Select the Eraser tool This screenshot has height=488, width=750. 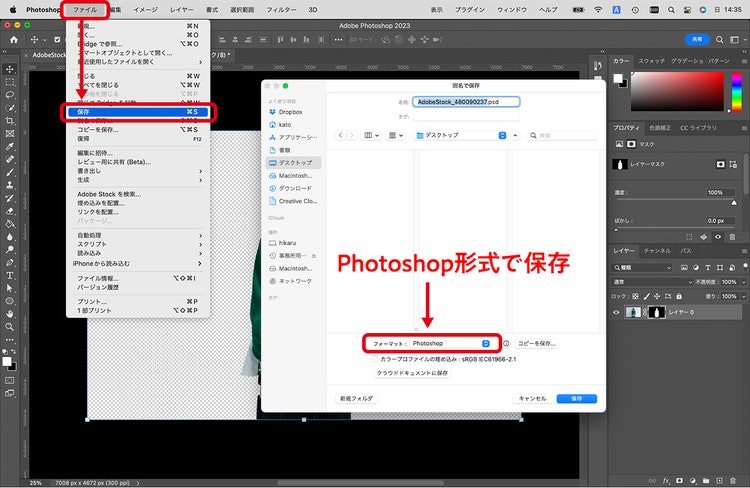[10, 211]
